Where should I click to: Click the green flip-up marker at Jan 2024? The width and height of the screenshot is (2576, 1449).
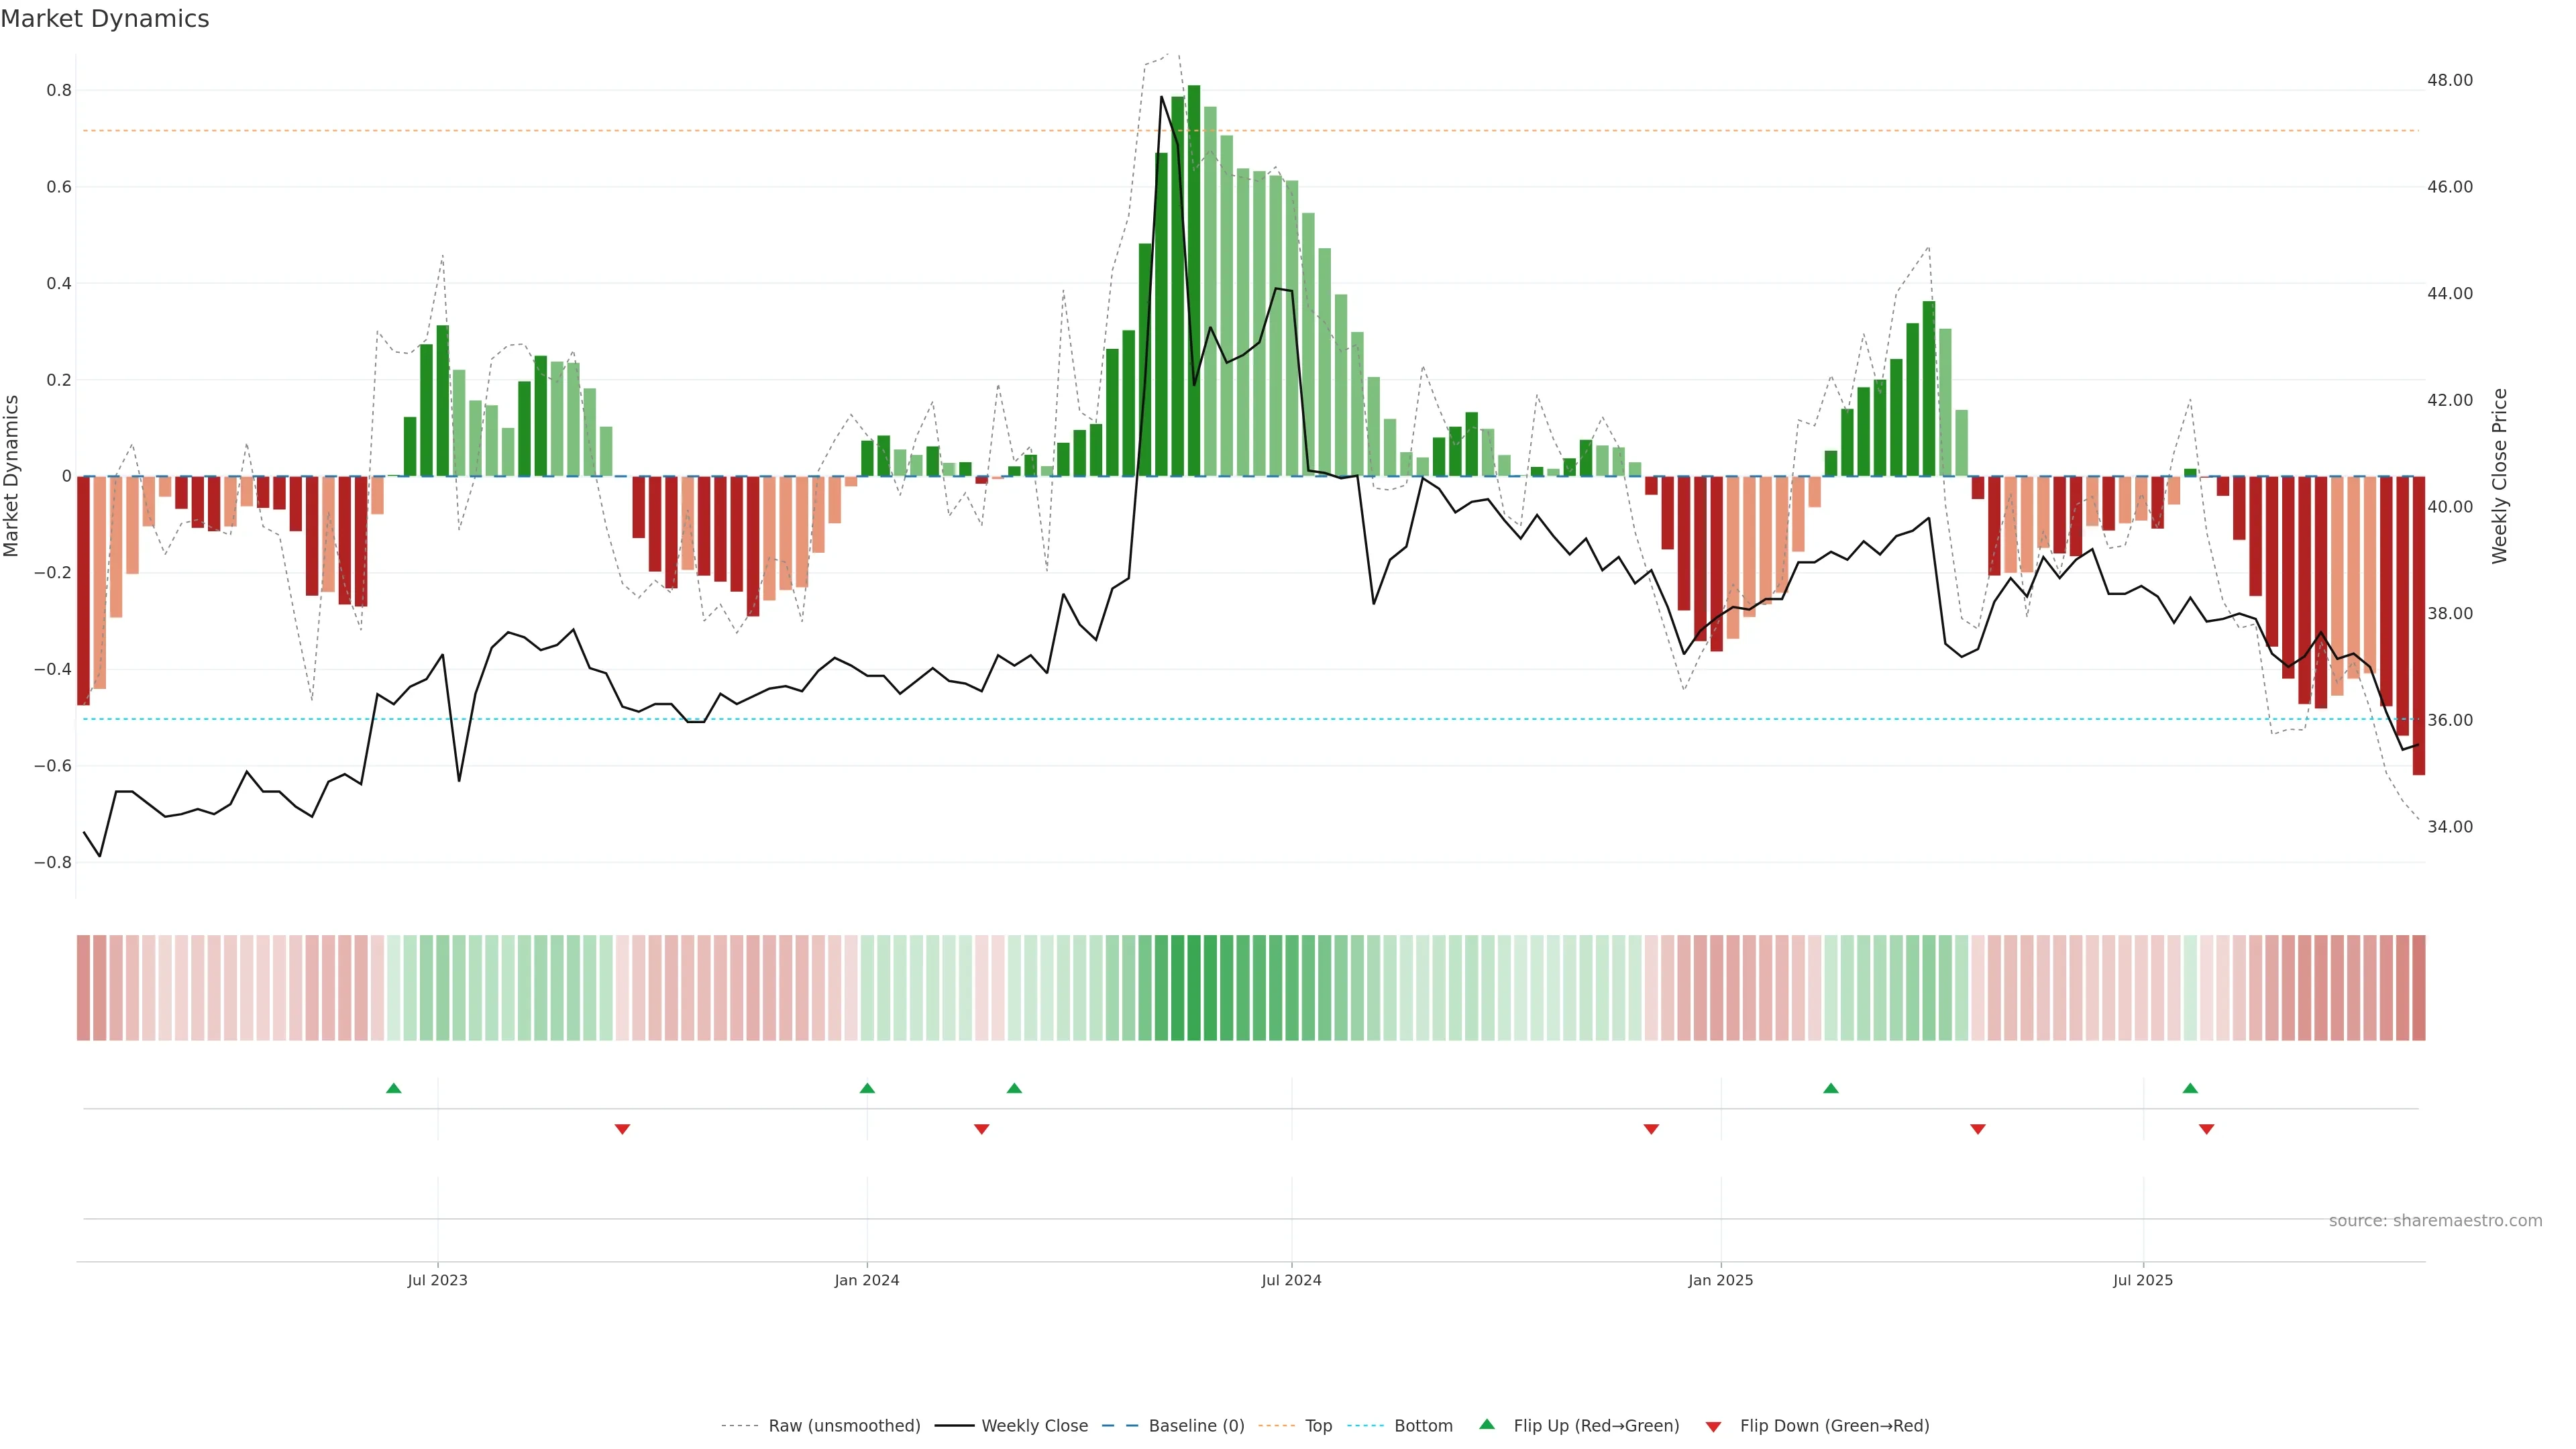pos(867,1088)
